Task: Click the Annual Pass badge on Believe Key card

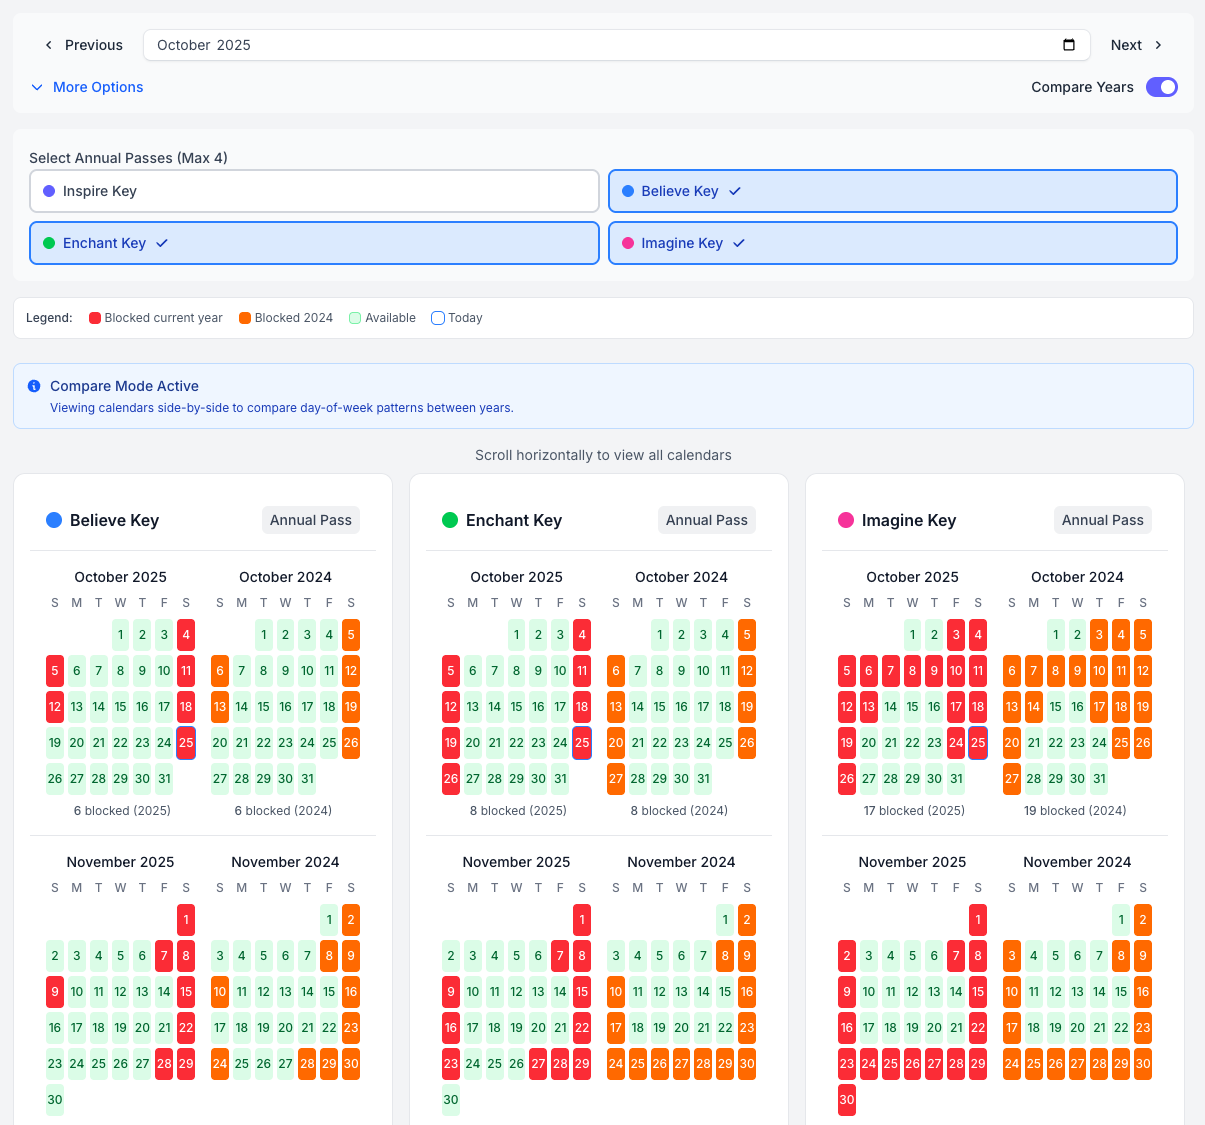Action: pyautogui.click(x=310, y=520)
